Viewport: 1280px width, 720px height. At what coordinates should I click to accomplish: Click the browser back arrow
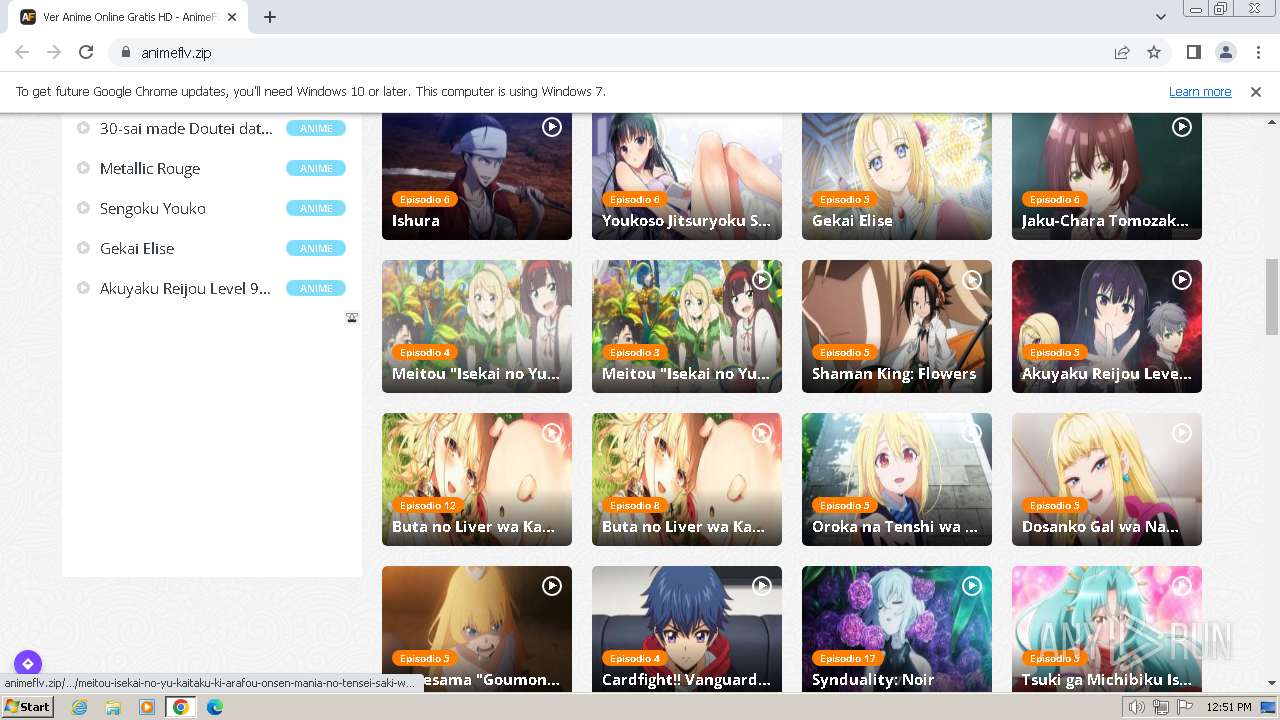[x=22, y=52]
